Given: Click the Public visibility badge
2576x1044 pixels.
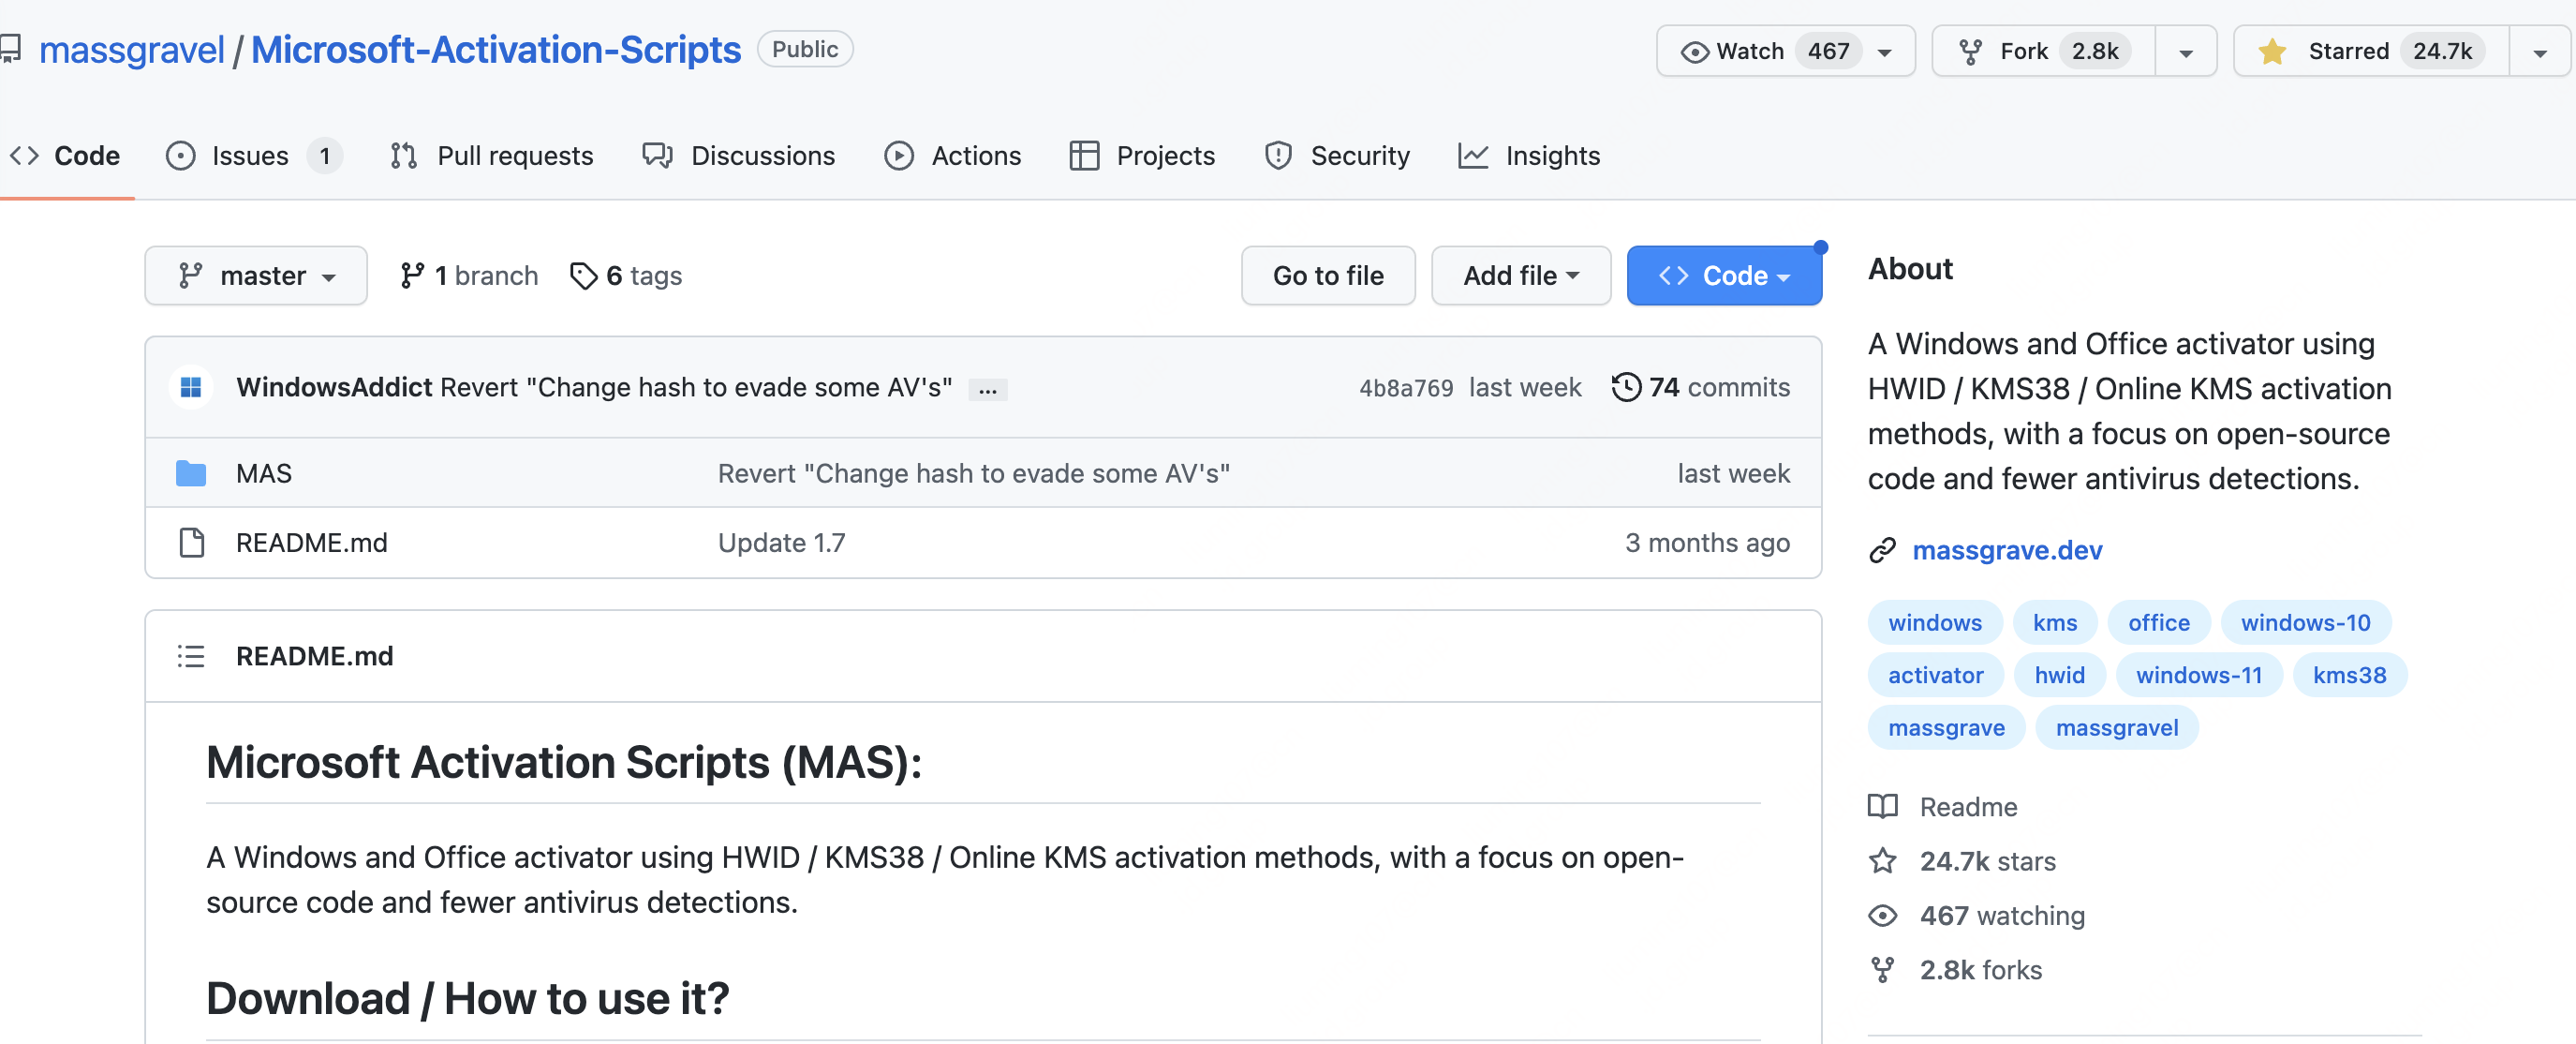Looking at the screenshot, I should [805, 50].
